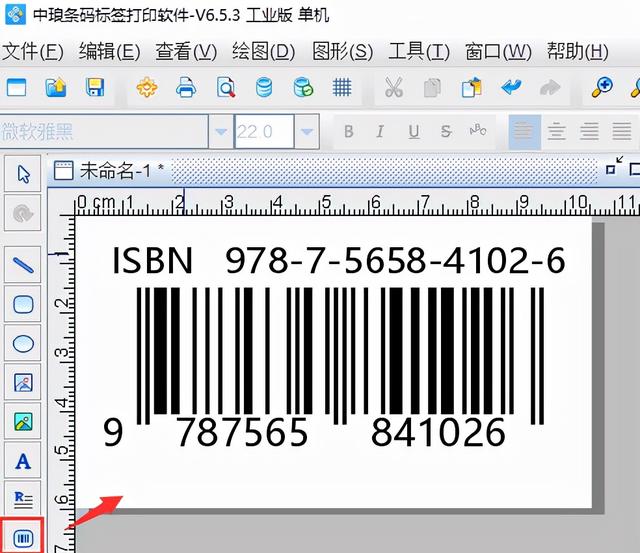Toggle the grid display icon

click(342, 87)
